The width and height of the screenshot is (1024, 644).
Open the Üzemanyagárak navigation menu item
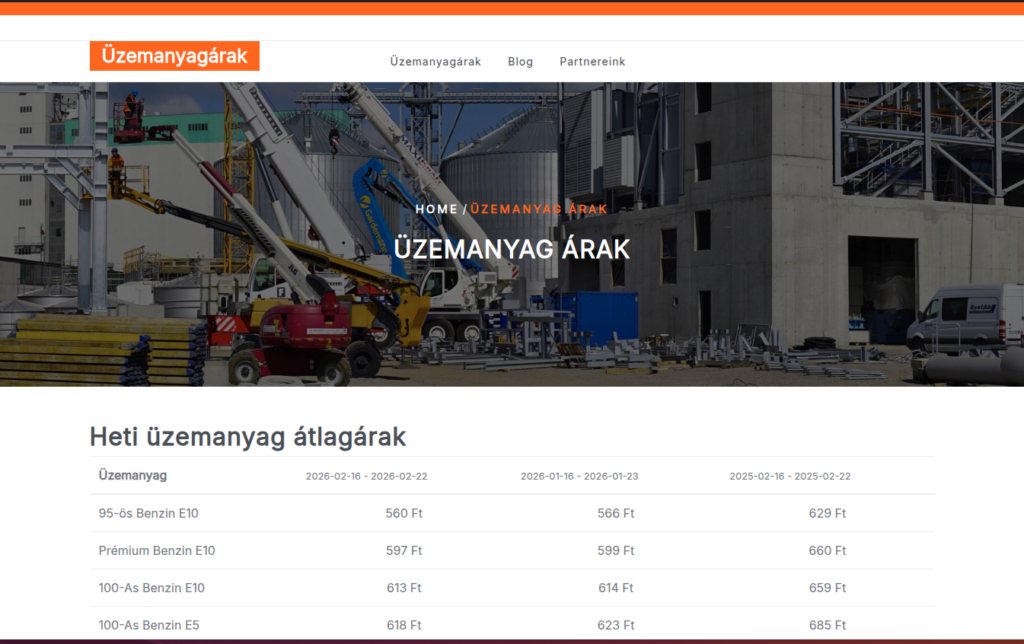pos(435,62)
